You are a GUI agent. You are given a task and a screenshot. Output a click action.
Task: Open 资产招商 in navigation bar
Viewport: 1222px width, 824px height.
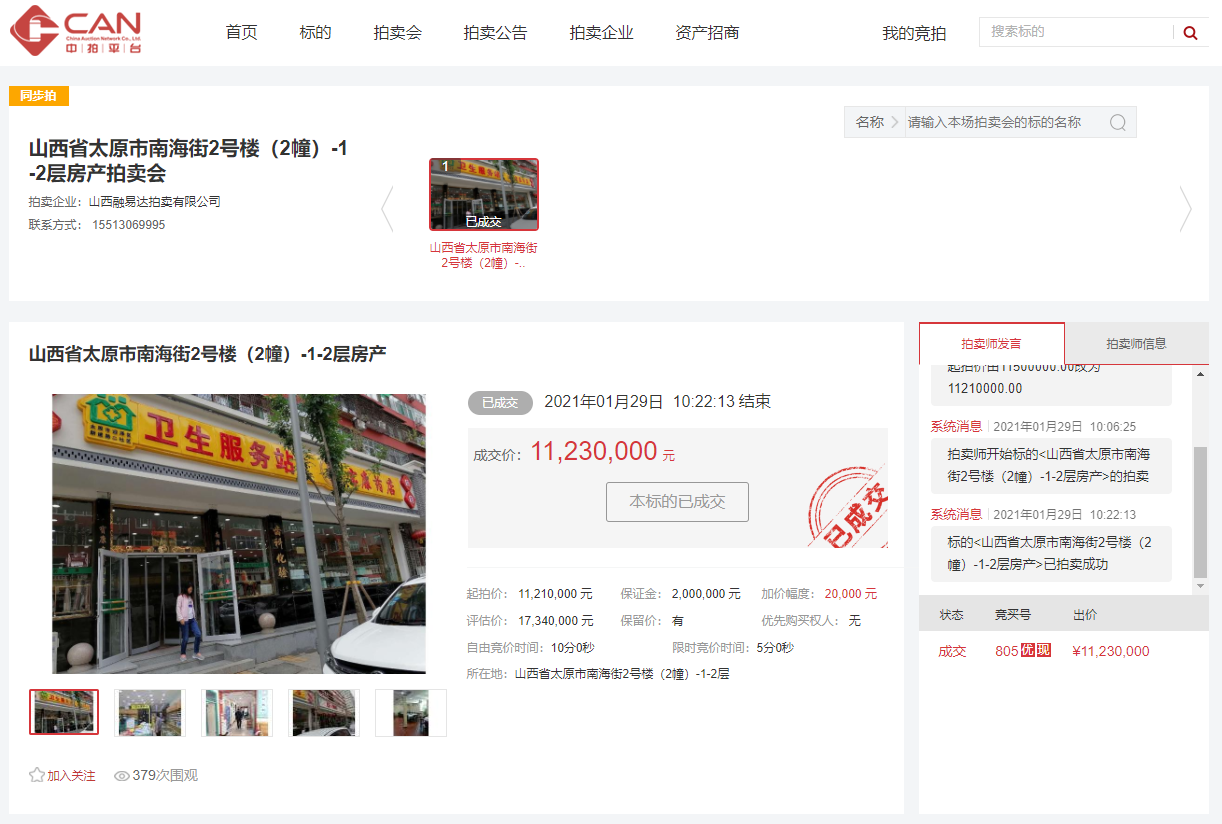tap(707, 32)
